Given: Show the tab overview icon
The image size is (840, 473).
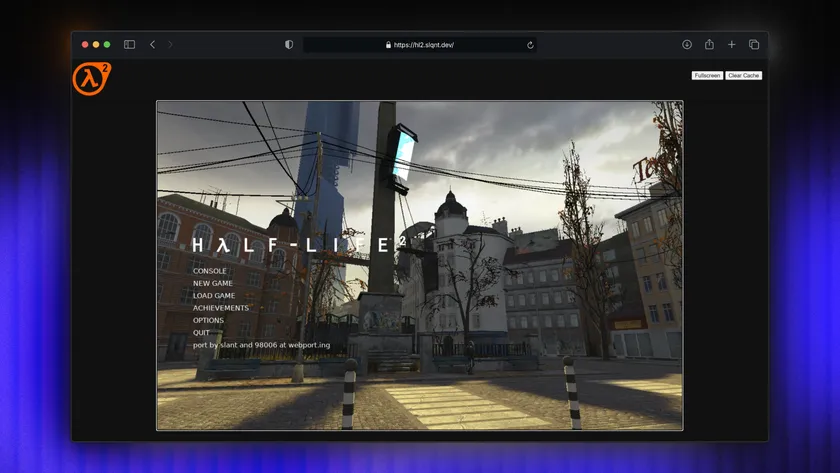Looking at the screenshot, I should tap(754, 44).
